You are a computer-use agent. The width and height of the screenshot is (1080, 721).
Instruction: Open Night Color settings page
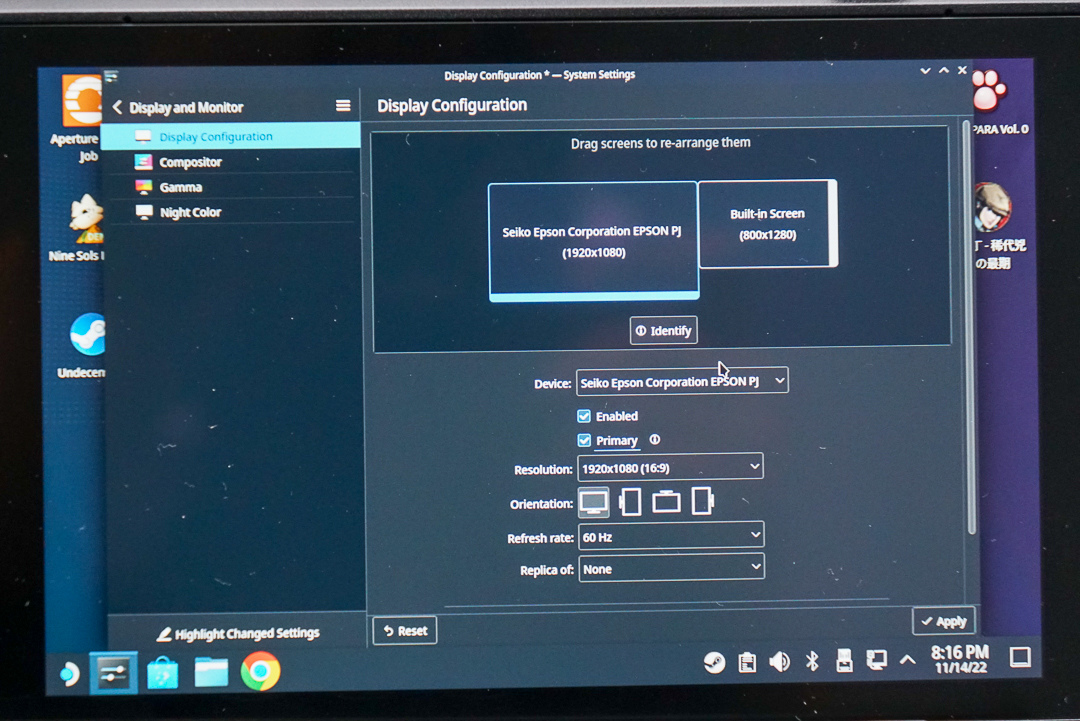(x=190, y=212)
